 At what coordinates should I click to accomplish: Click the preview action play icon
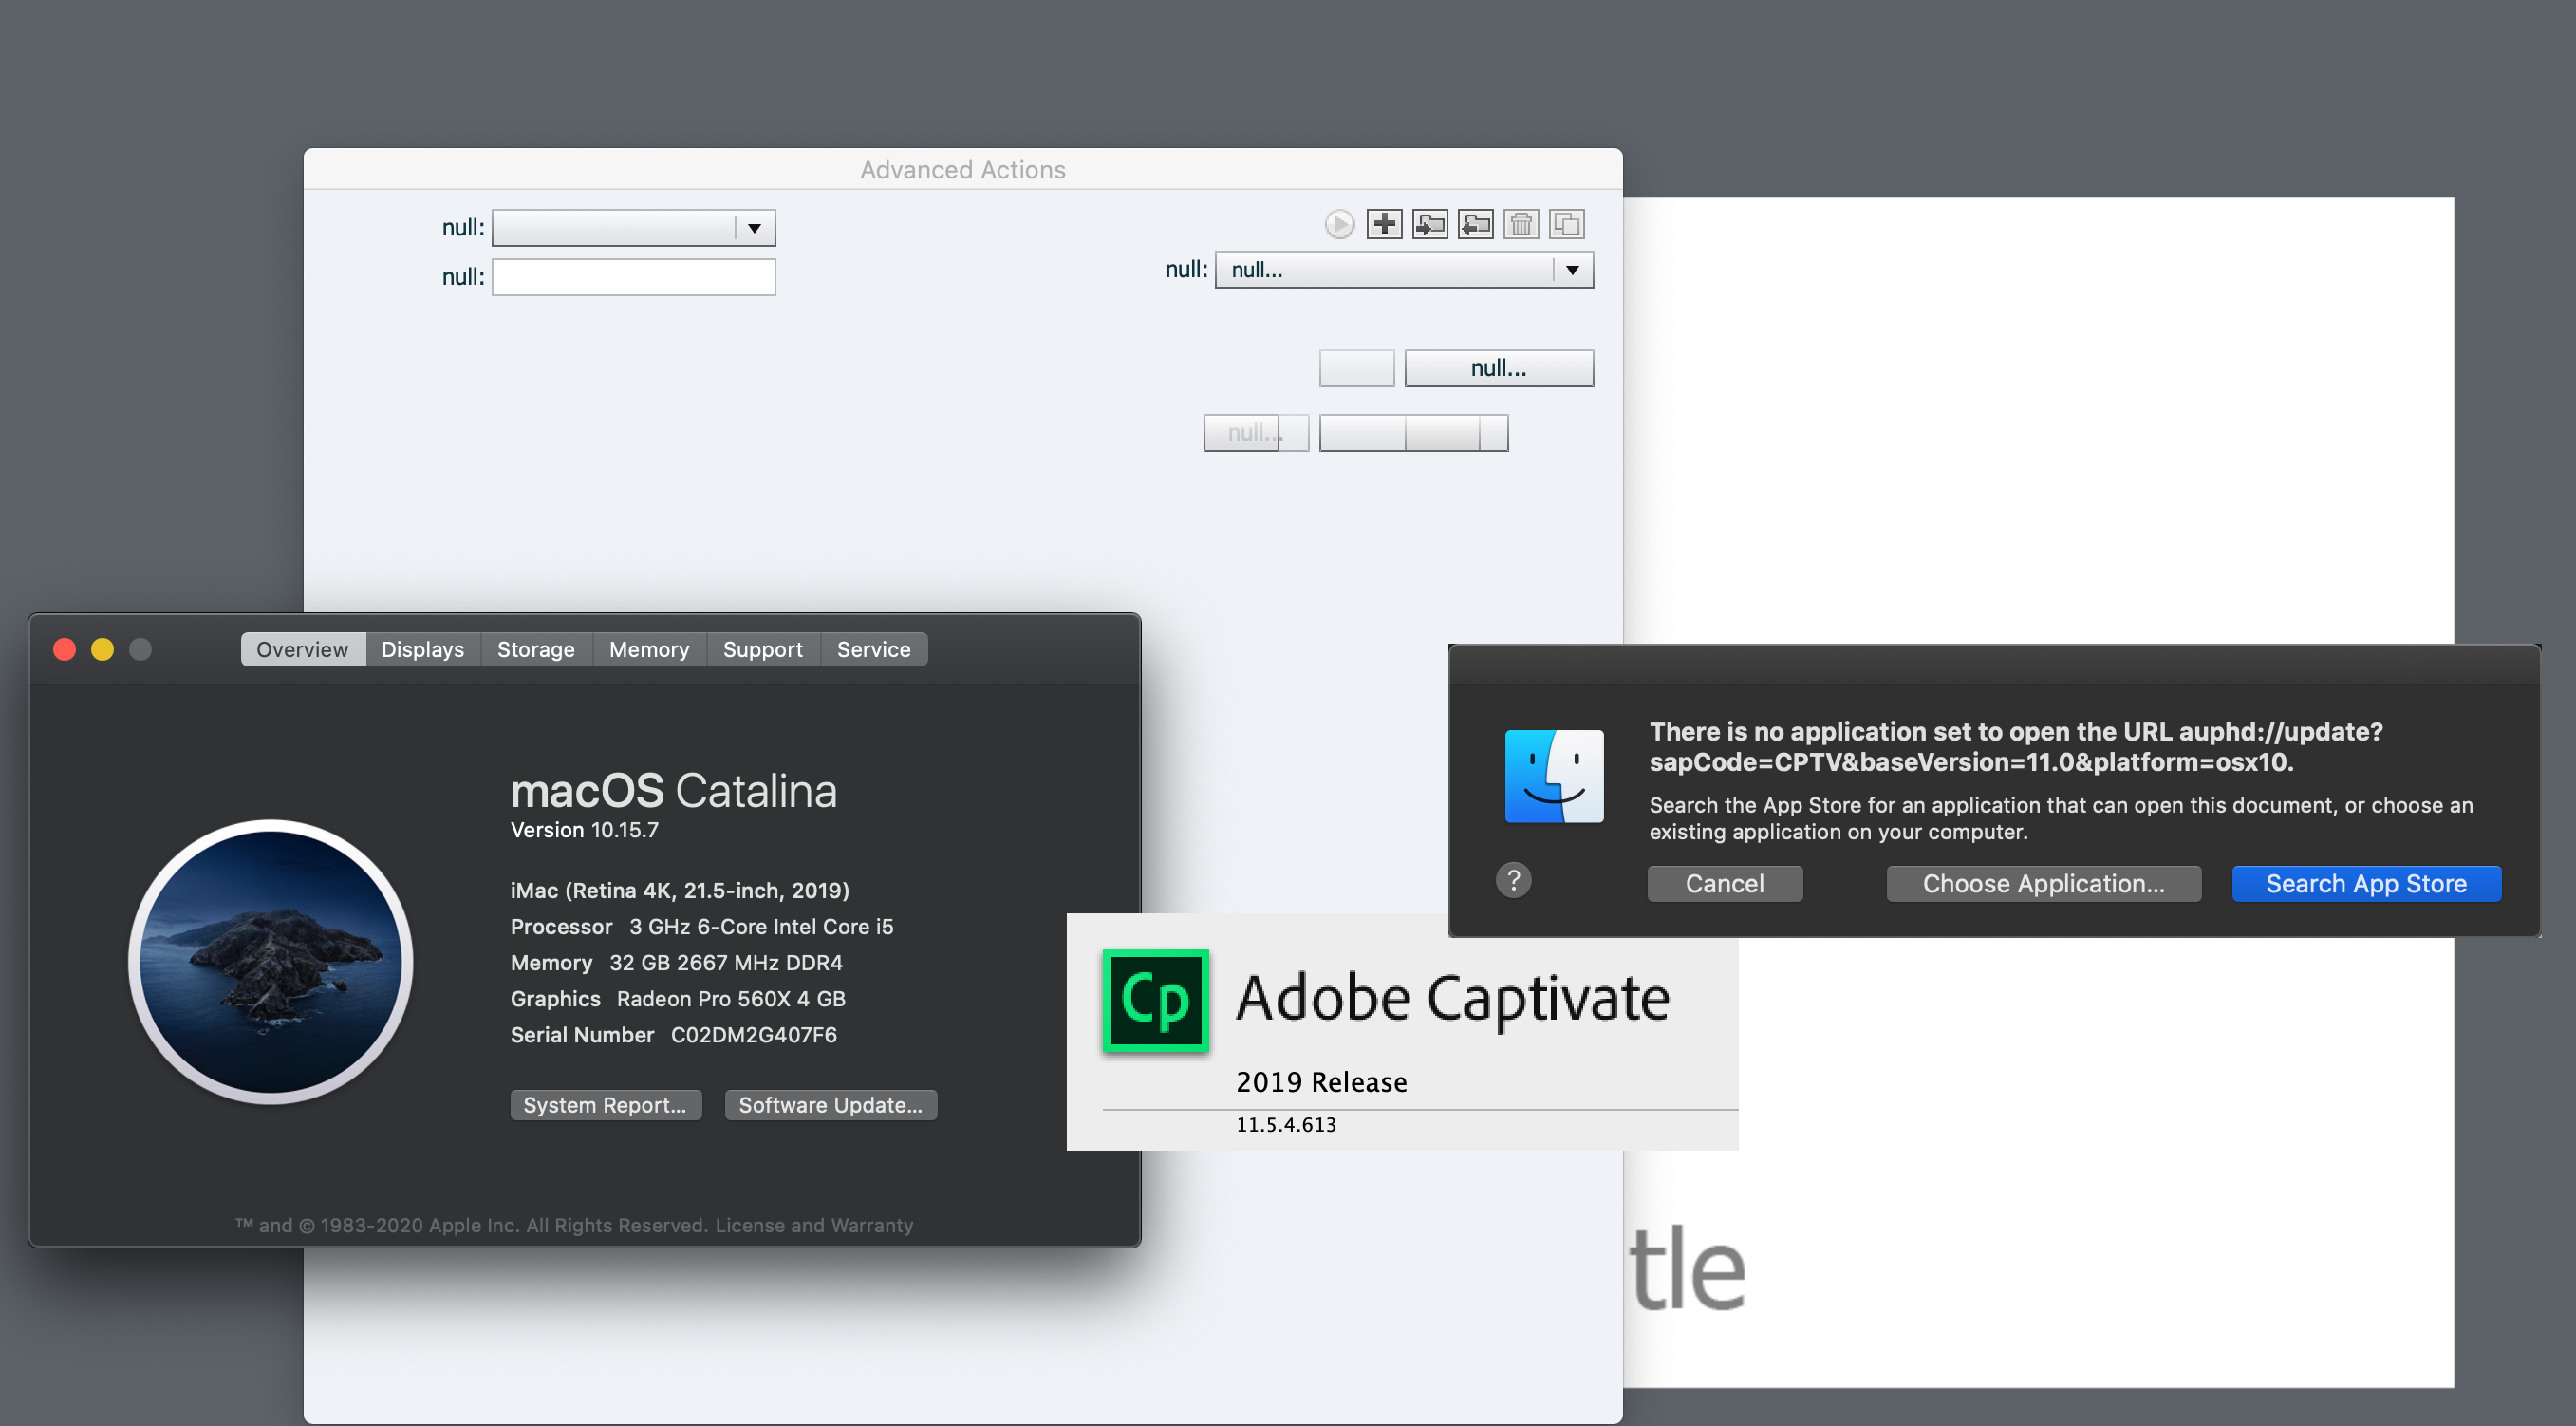tap(1339, 224)
